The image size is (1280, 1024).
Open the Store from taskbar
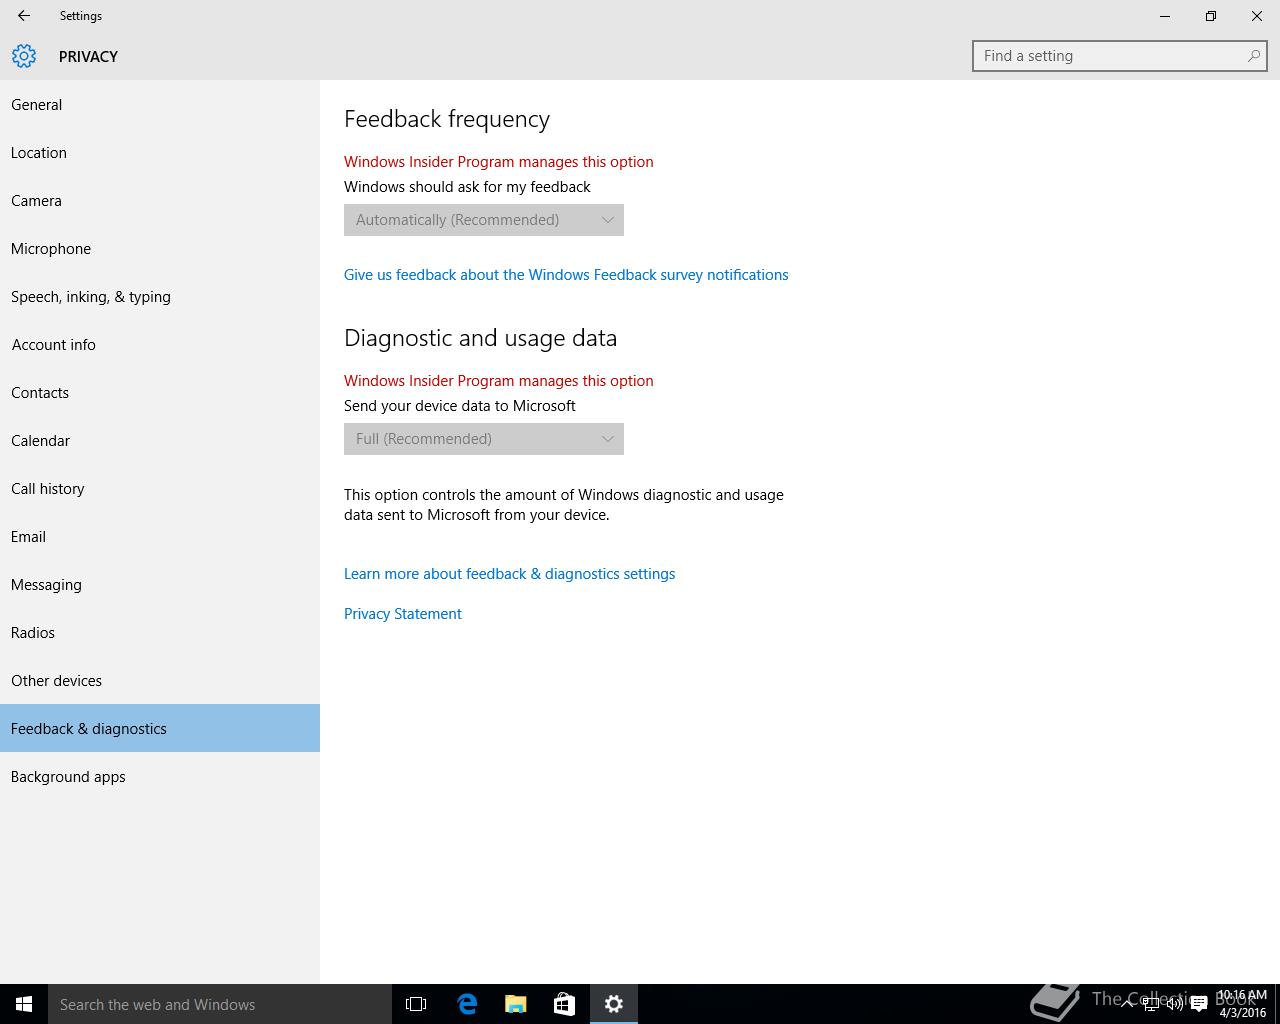point(564,1004)
